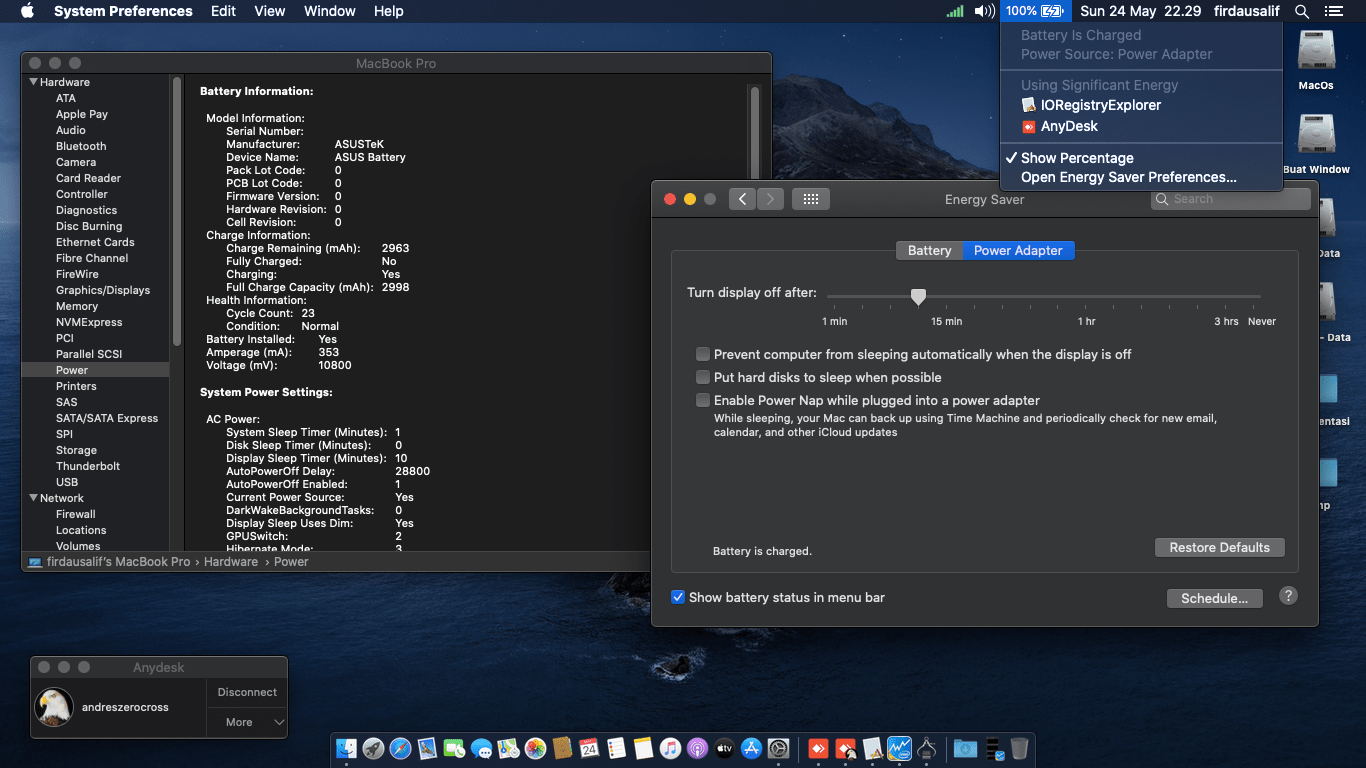Click the Spotlight search magnifier in menu bar
This screenshot has width=1366, height=768.
tap(1301, 11)
